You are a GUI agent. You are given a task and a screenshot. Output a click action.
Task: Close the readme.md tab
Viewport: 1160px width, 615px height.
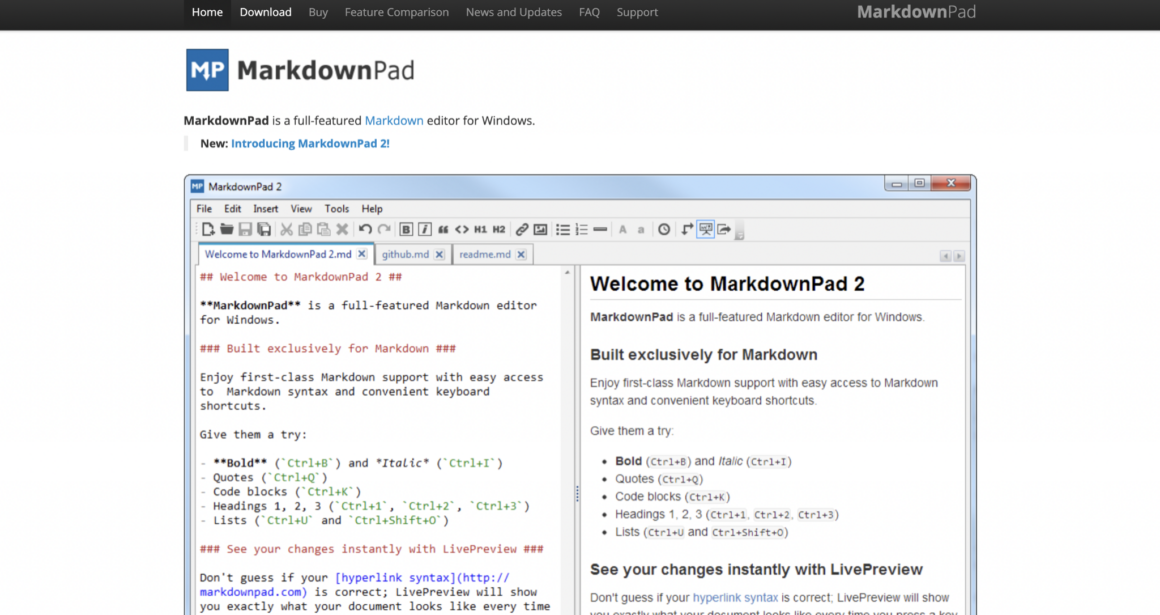pyautogui.click(x=521, y=254)
